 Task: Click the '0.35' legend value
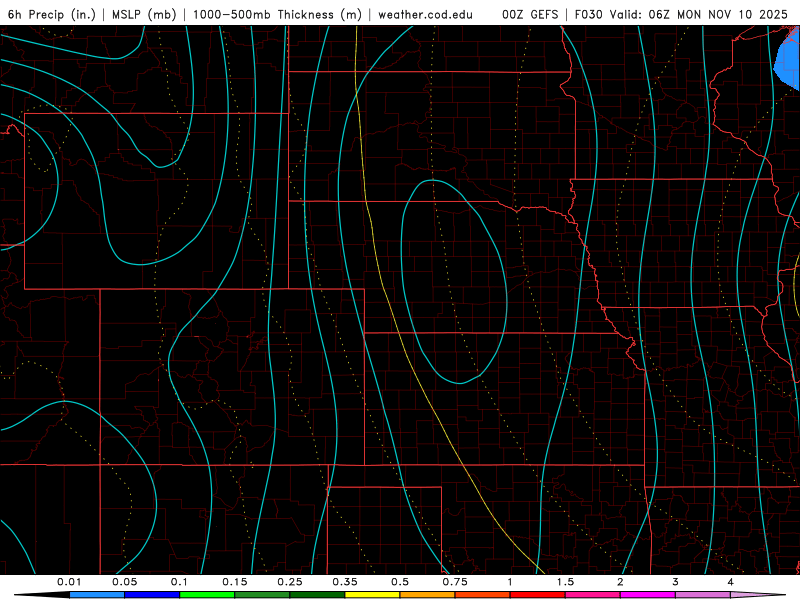click(345, 582)
